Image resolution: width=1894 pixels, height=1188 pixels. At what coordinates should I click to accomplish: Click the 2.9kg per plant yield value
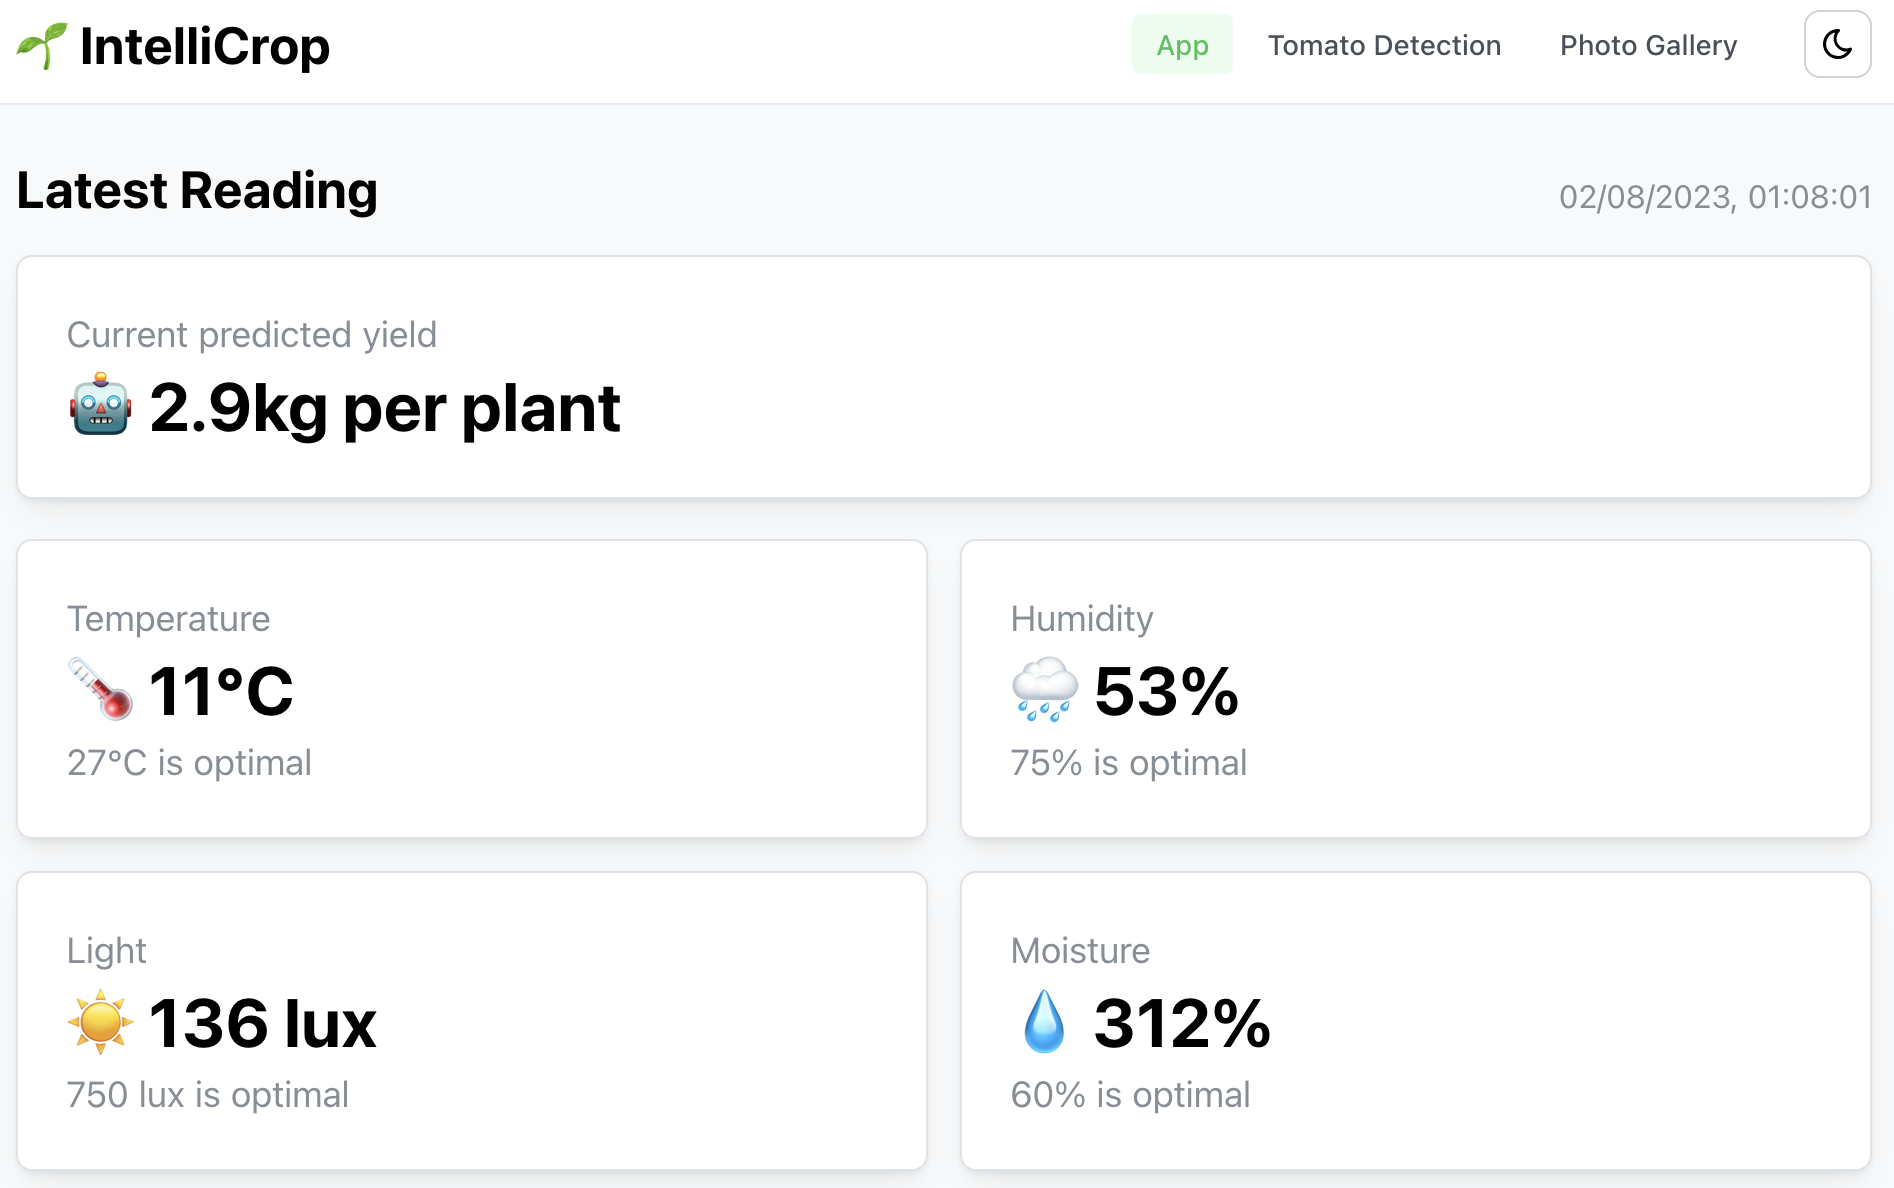(385, 407)
